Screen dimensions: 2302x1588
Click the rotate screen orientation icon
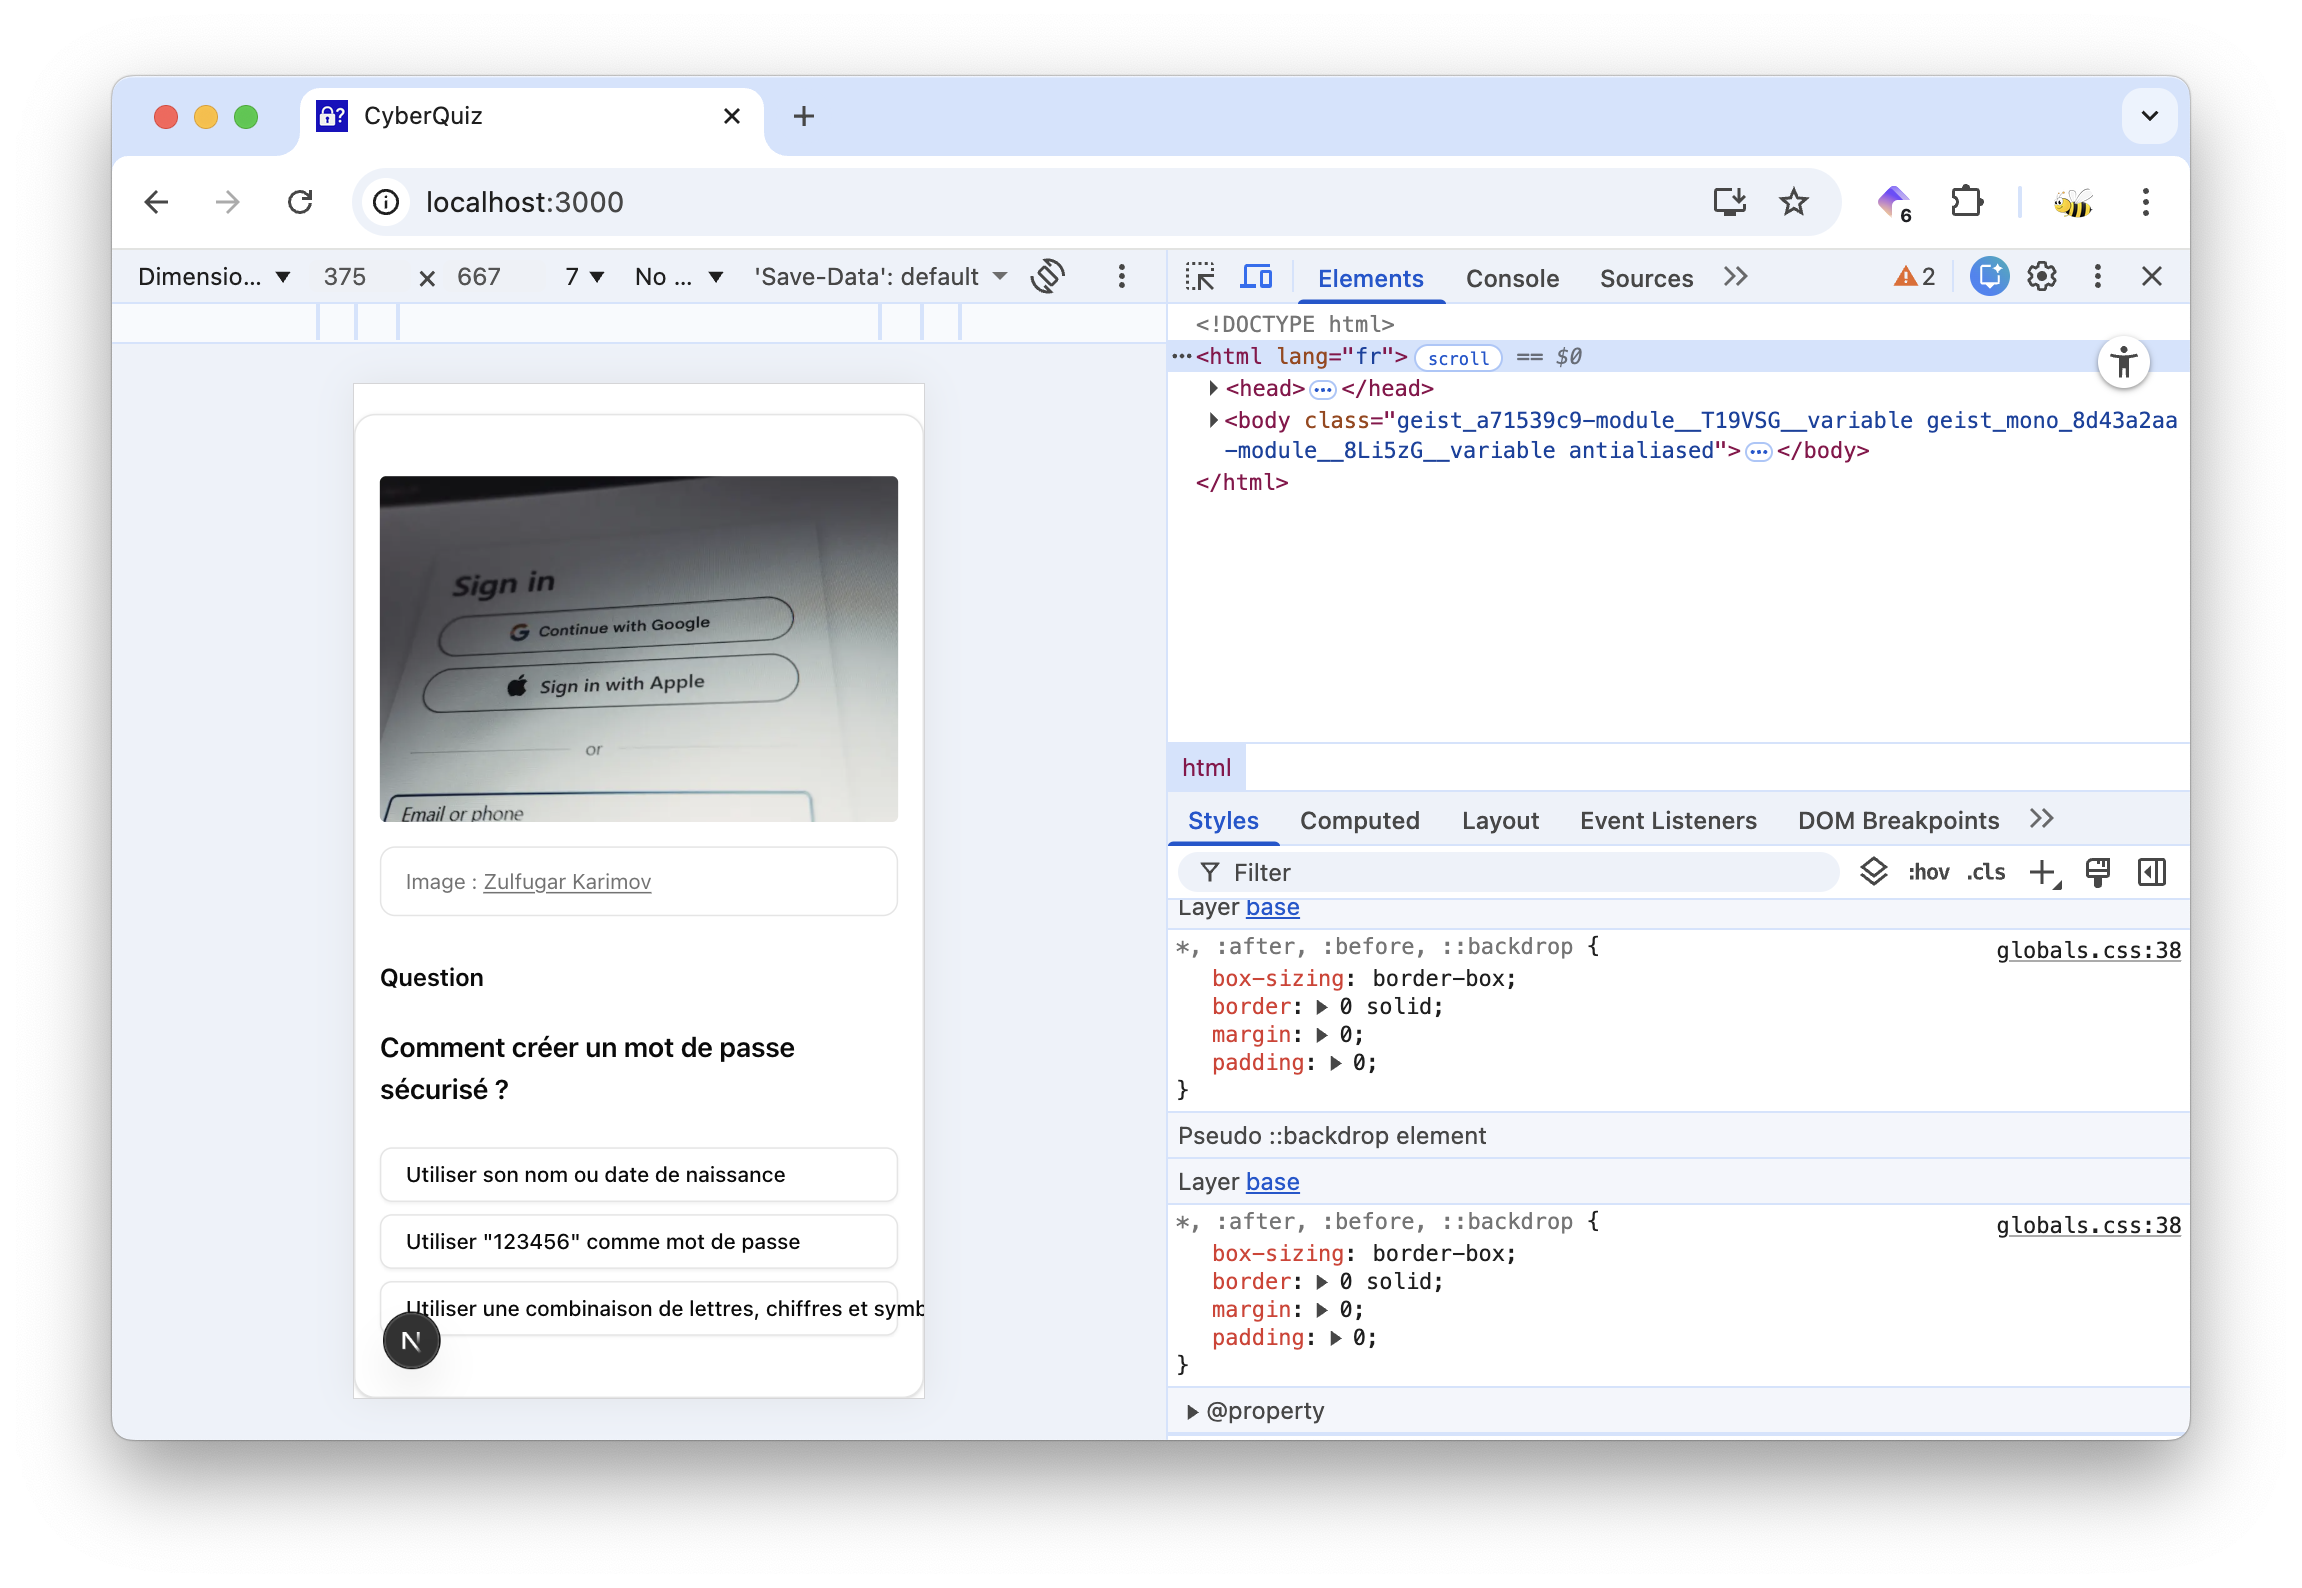point(1047,276)
